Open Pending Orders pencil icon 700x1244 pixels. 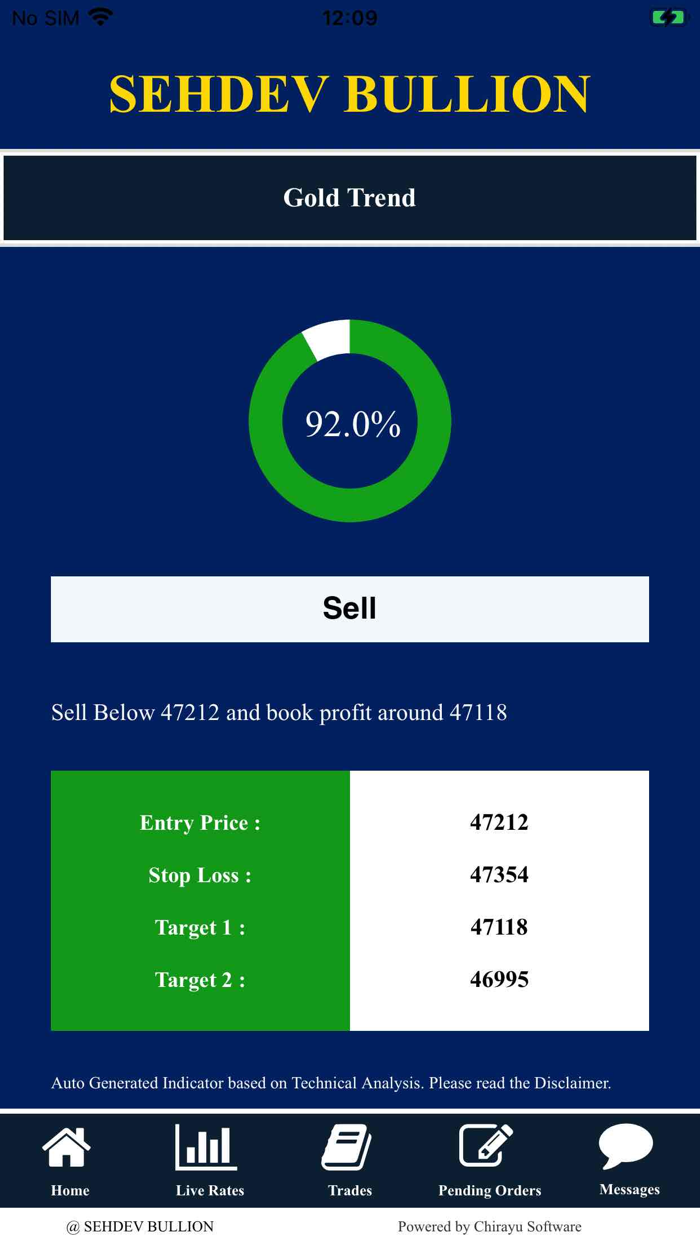(486, 1146)
